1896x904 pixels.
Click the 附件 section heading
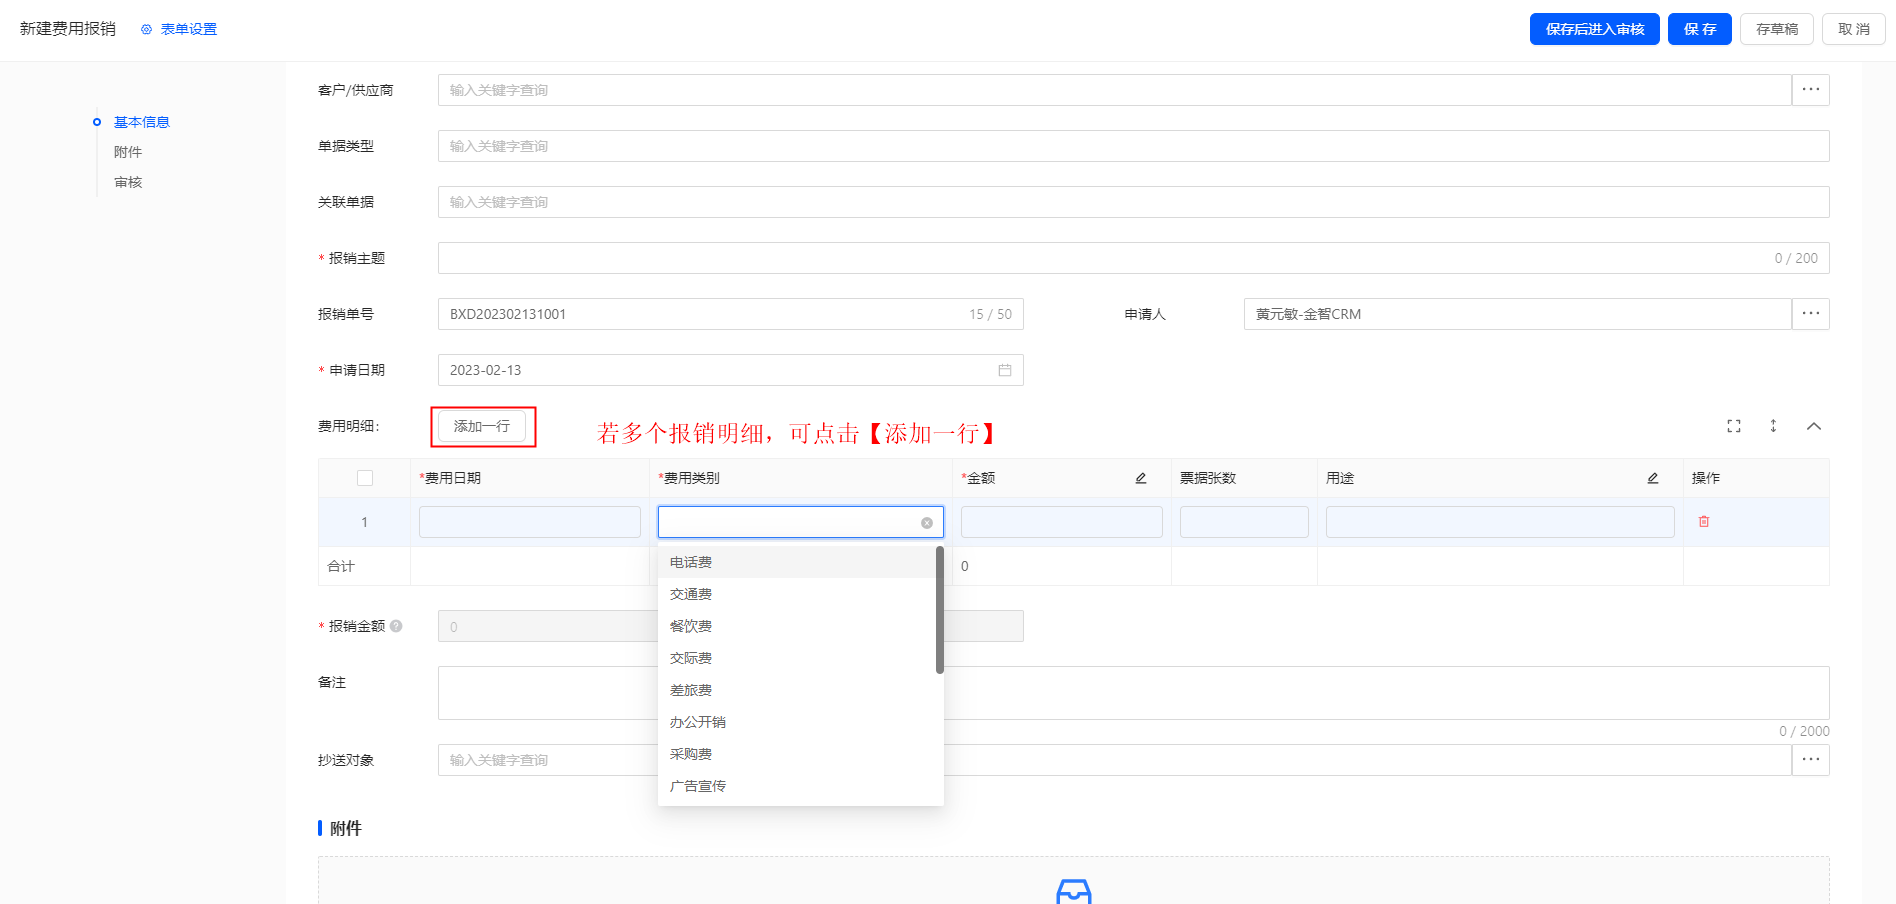point(345,828)
